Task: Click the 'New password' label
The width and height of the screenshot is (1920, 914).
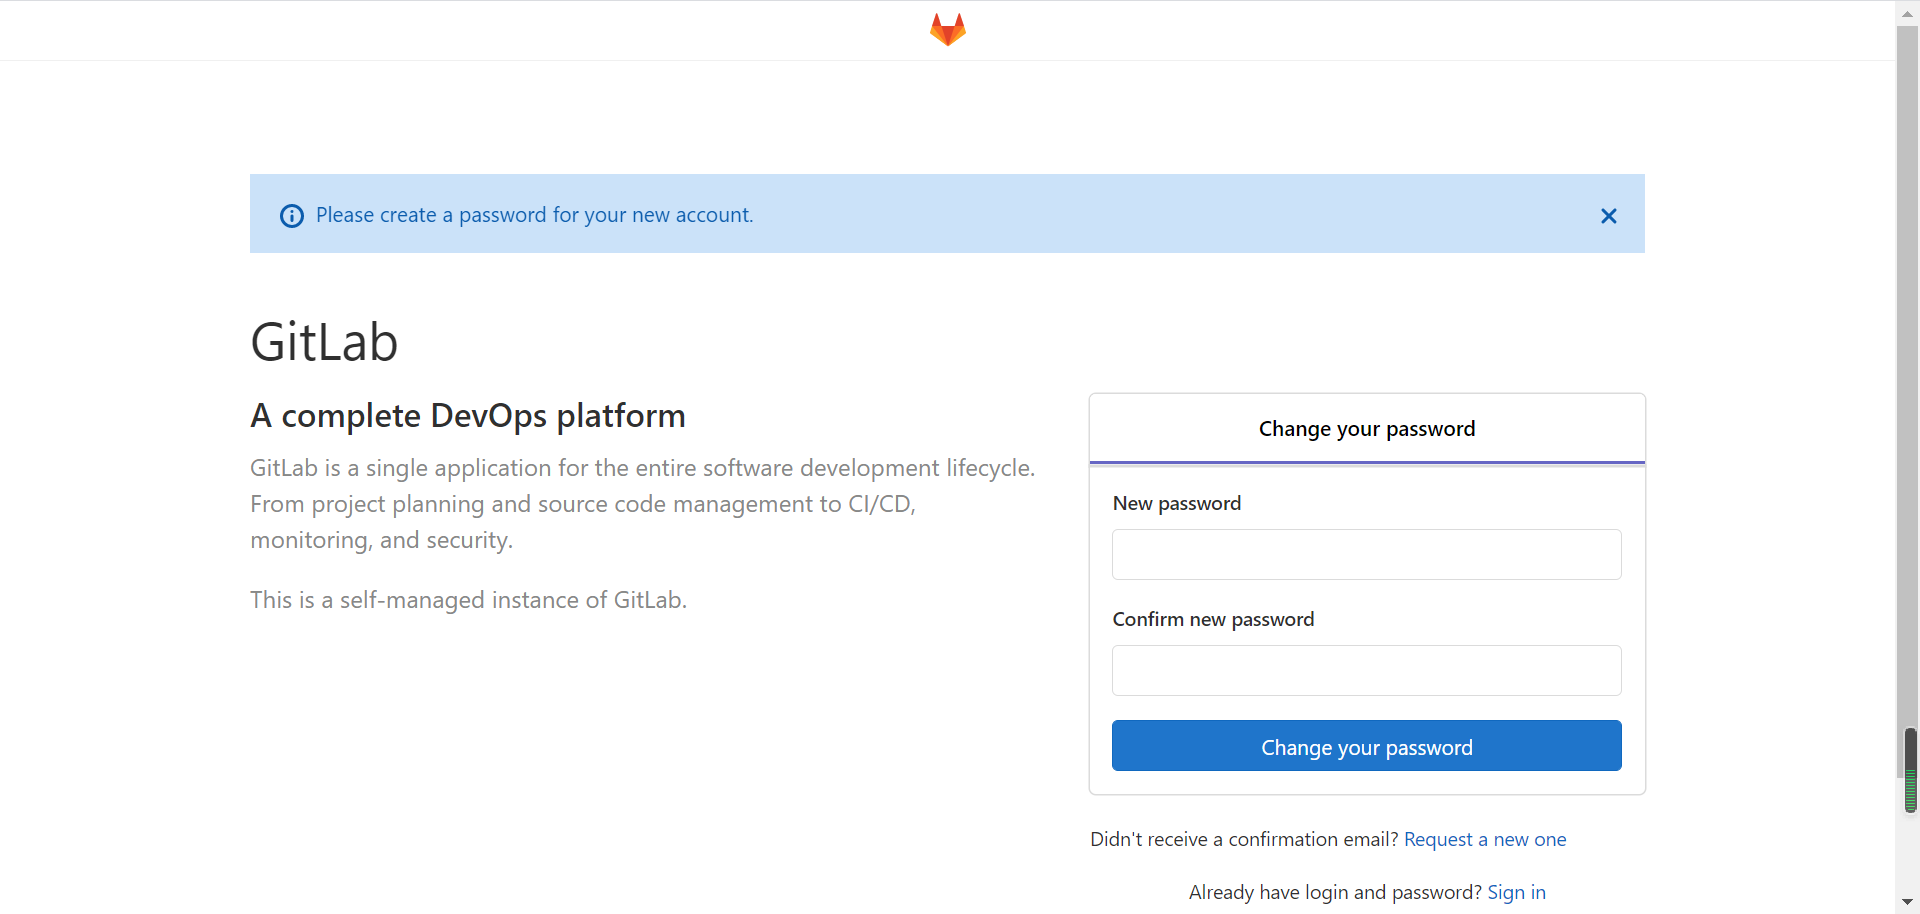Action: tap(1176, 504)
